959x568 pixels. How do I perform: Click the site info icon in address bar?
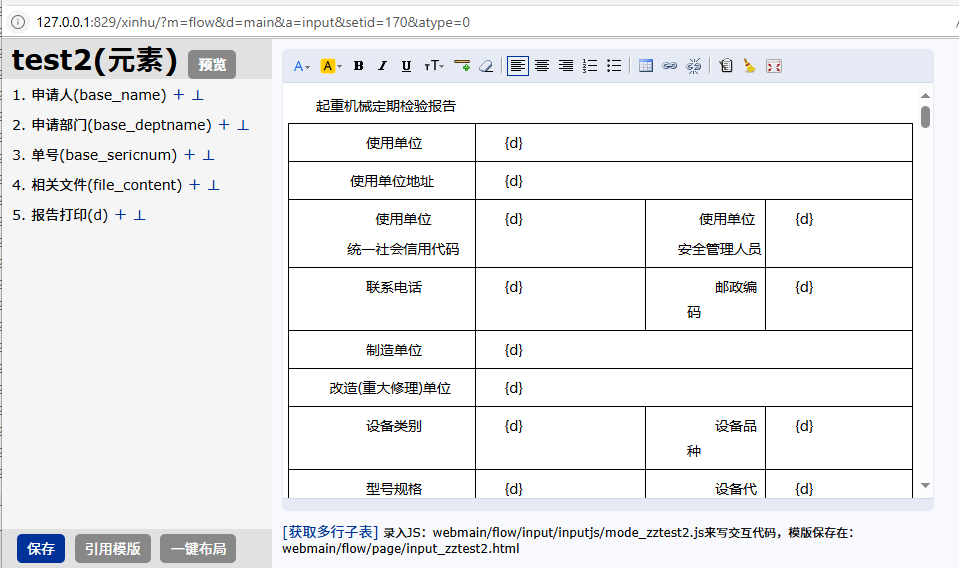(x=18, y=22)
